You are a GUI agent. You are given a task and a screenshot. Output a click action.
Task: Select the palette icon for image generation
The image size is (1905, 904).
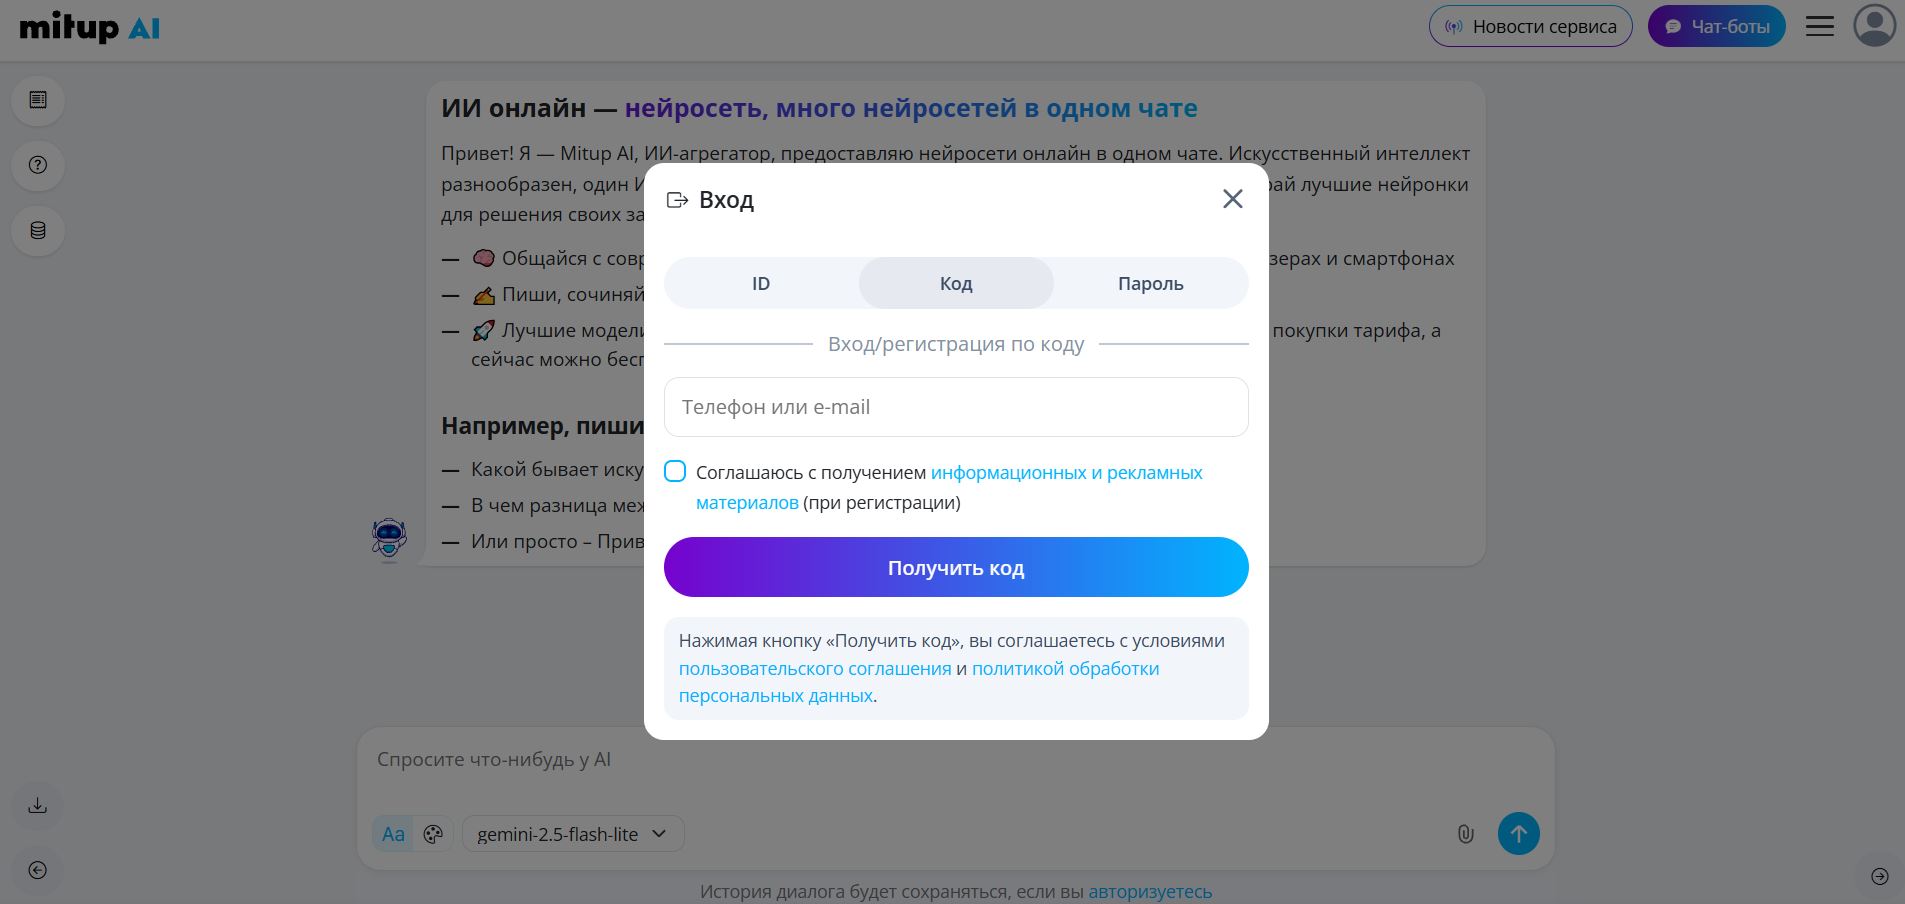pos(432,833)
